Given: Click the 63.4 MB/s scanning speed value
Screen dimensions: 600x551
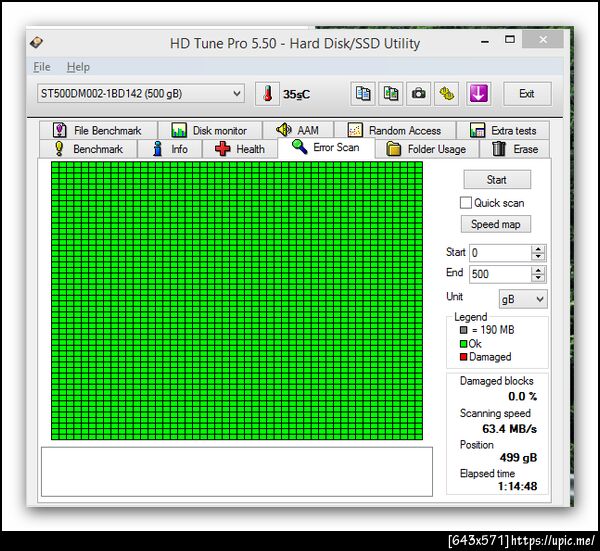Looking at the screenshot, I should [x=509, y=429].
